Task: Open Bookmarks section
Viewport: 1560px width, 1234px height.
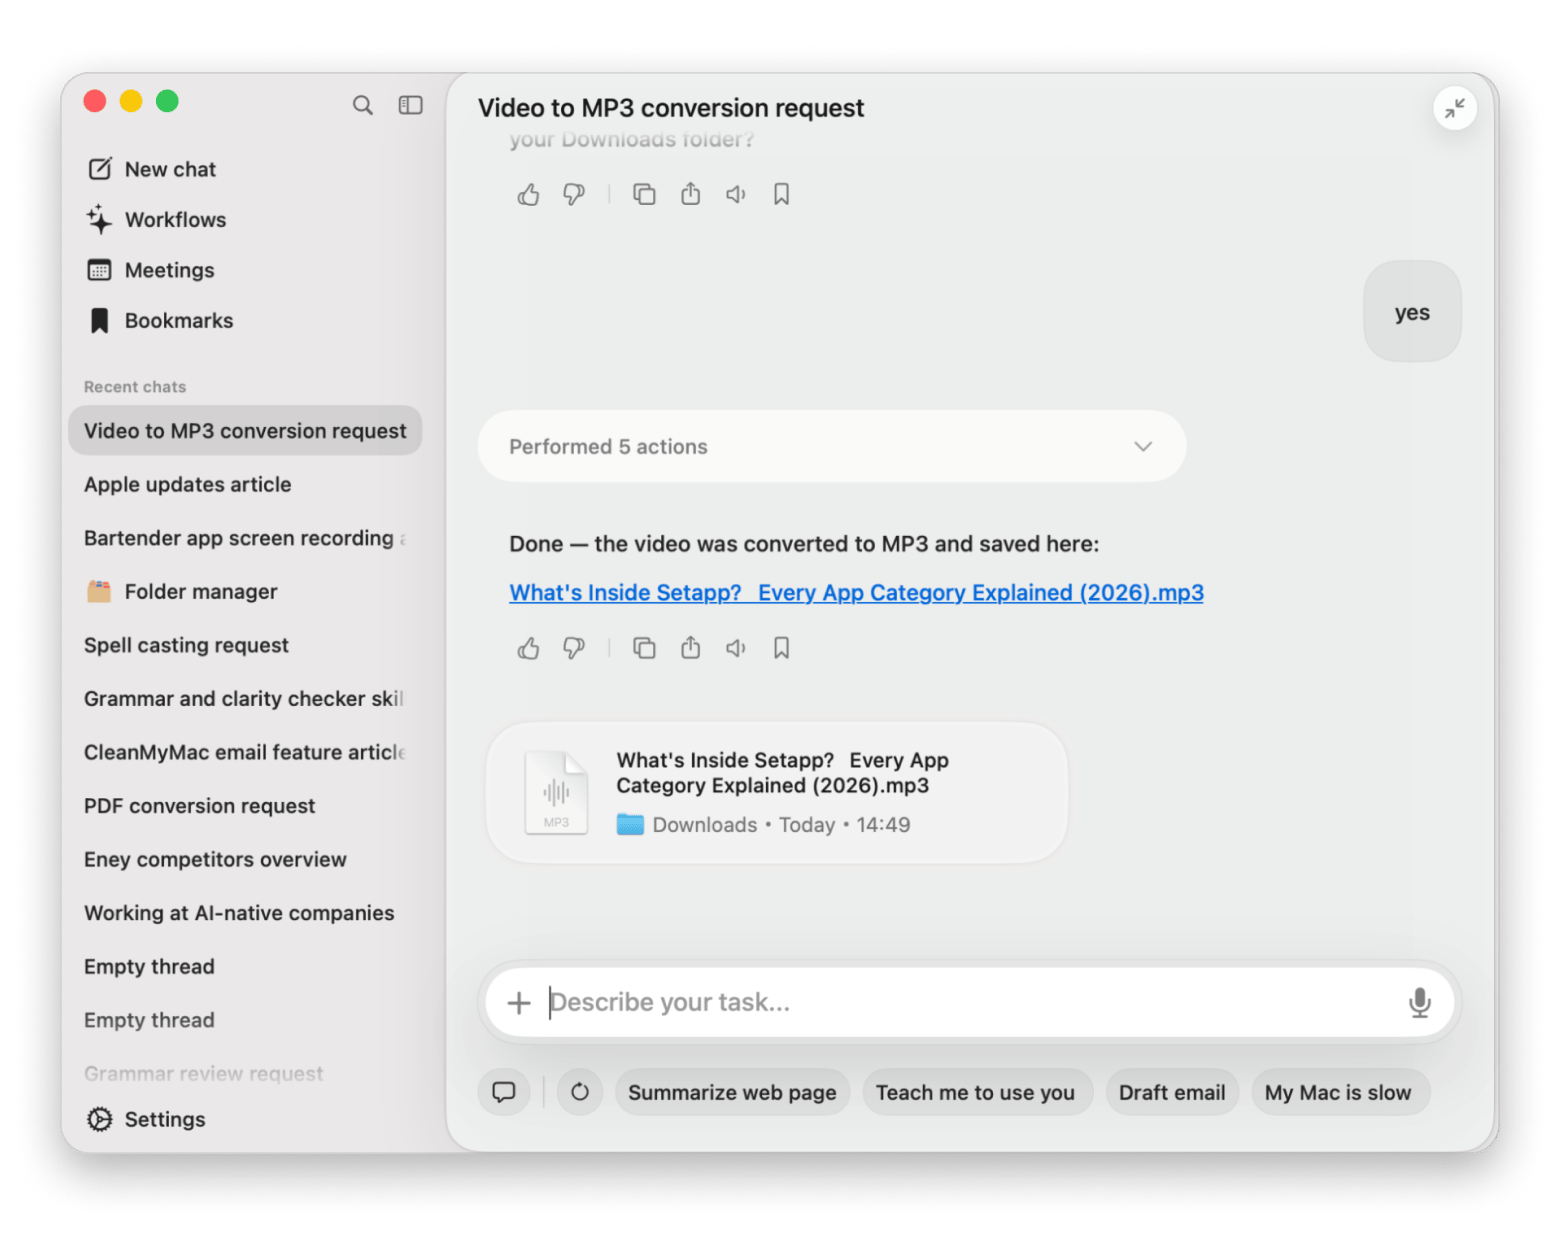Action: [160, 320]
